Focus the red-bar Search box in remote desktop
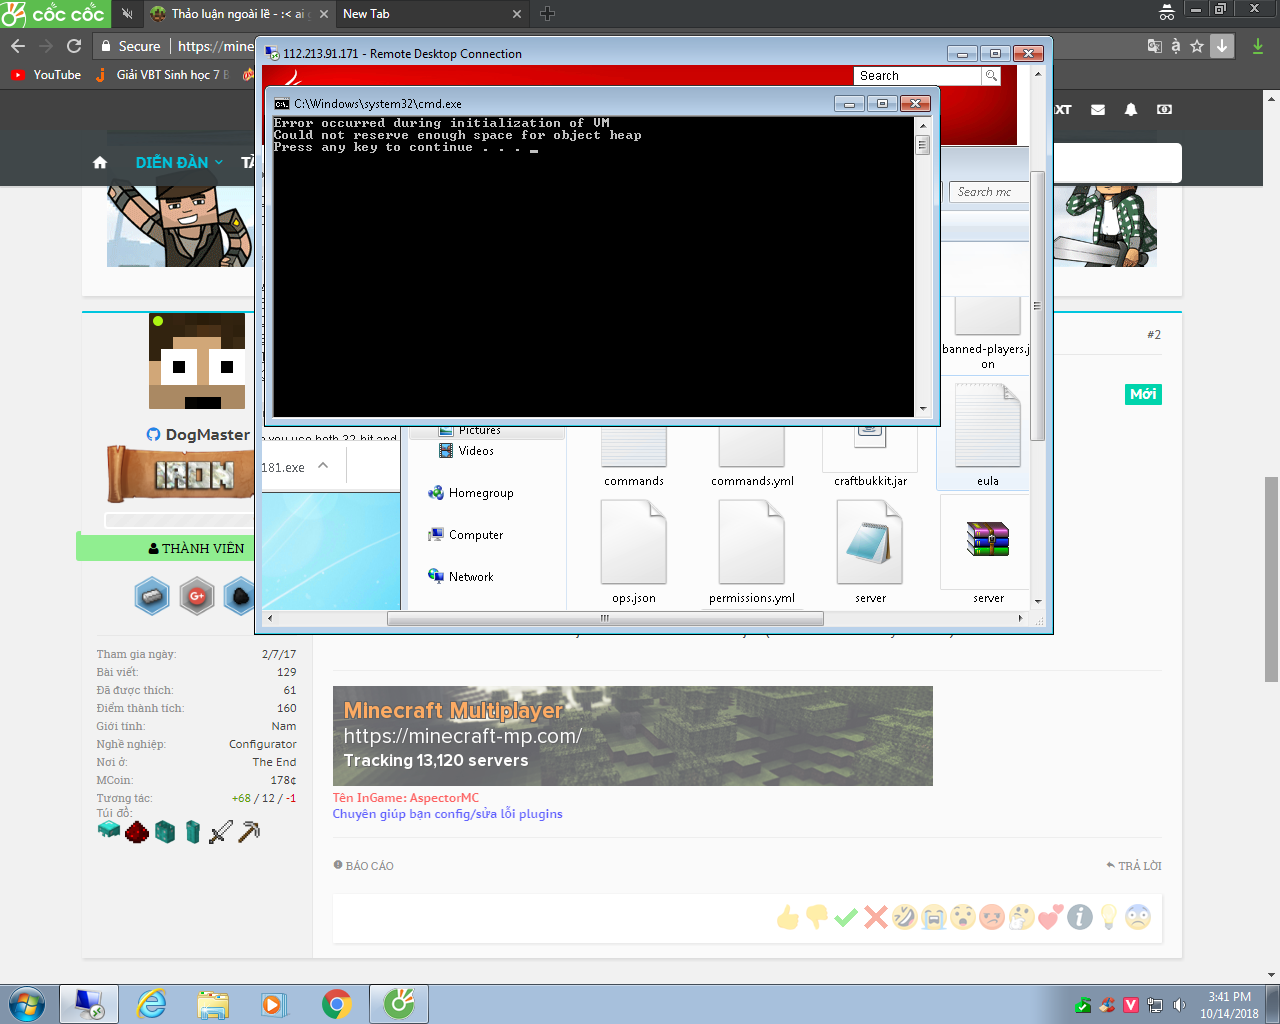 click(x=918, y=76)
